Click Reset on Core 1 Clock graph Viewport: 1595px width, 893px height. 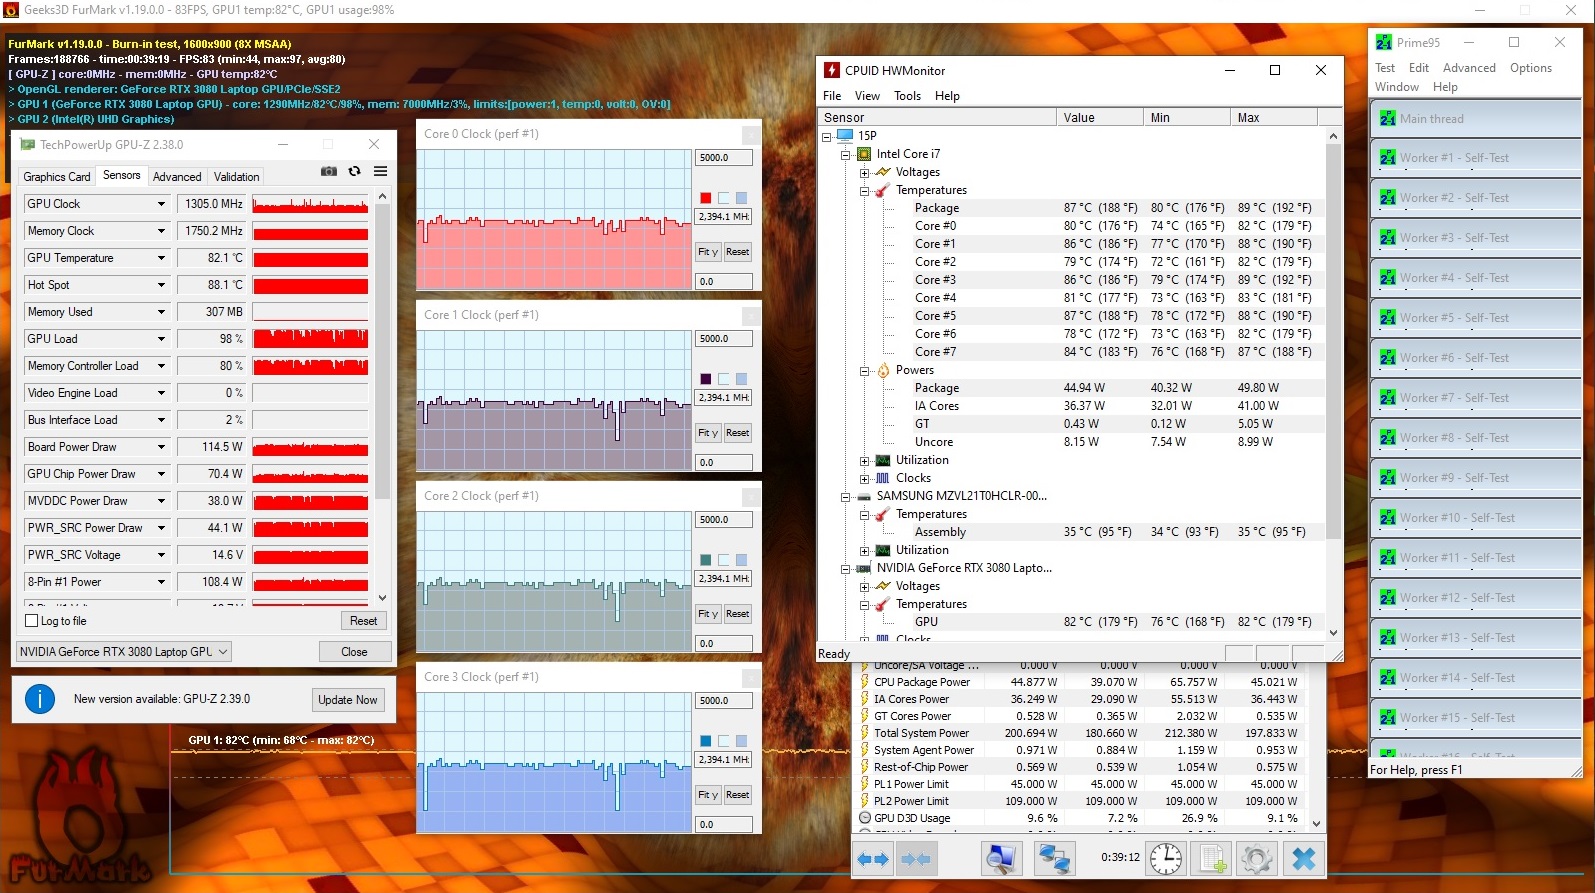(738, 433)
